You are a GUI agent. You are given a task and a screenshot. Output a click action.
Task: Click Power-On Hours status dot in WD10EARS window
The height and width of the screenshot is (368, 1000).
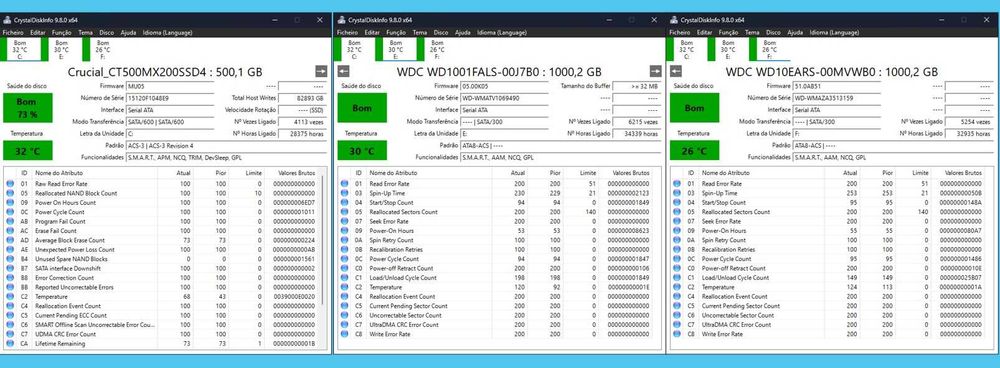(677, 231)
